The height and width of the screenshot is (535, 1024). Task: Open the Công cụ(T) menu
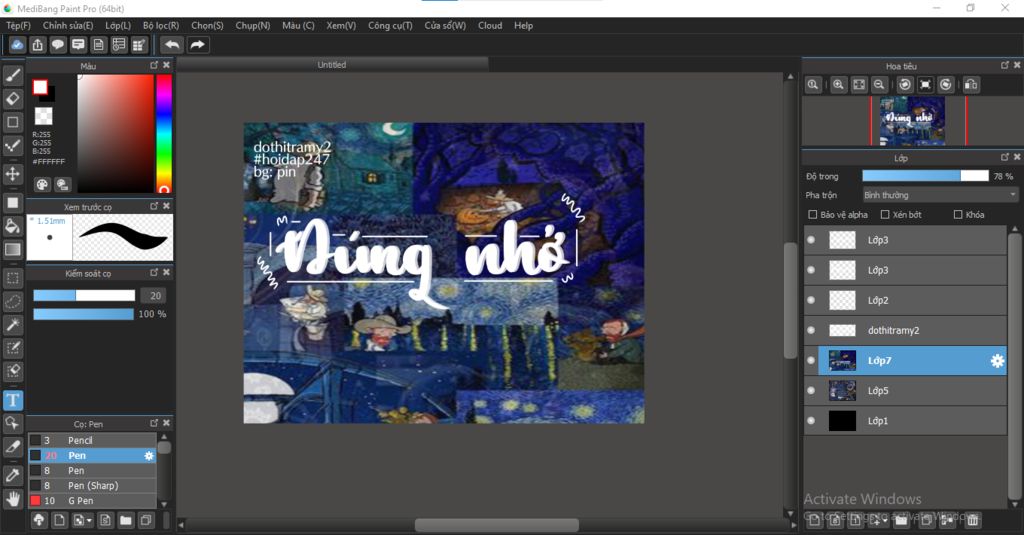click(x=391, y=25)
